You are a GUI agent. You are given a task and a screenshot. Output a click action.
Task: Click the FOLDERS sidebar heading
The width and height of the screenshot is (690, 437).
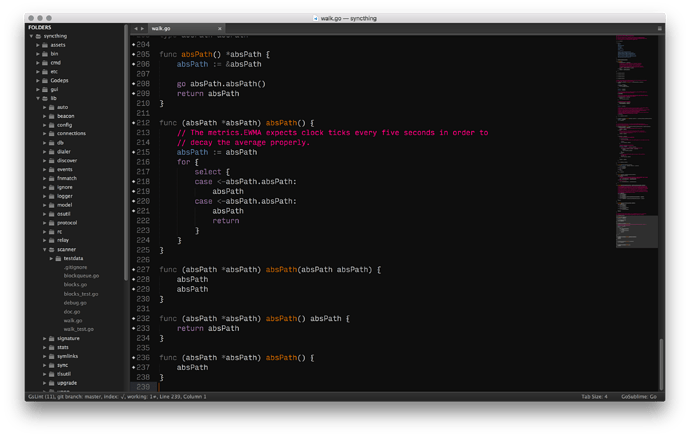pos(40,27)
